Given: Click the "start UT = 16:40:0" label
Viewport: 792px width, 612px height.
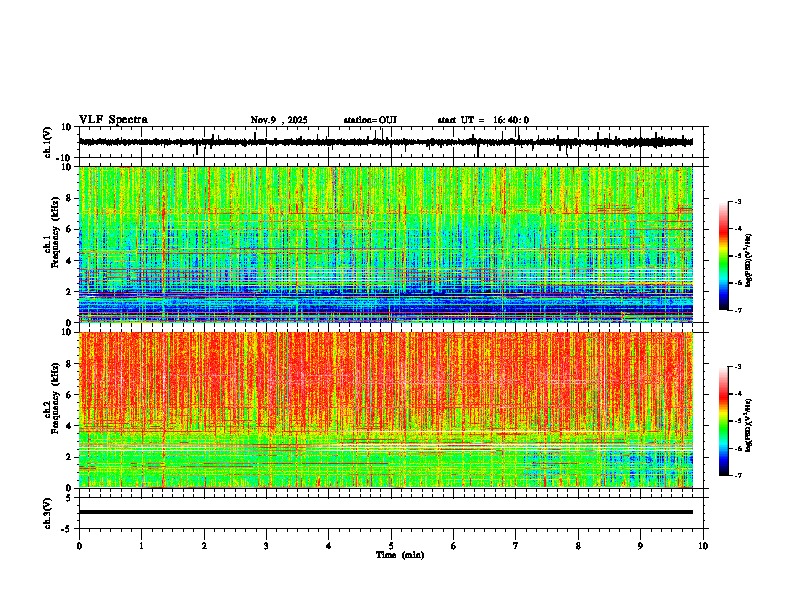Looking at the screenshot, I should tap(483, 120).
